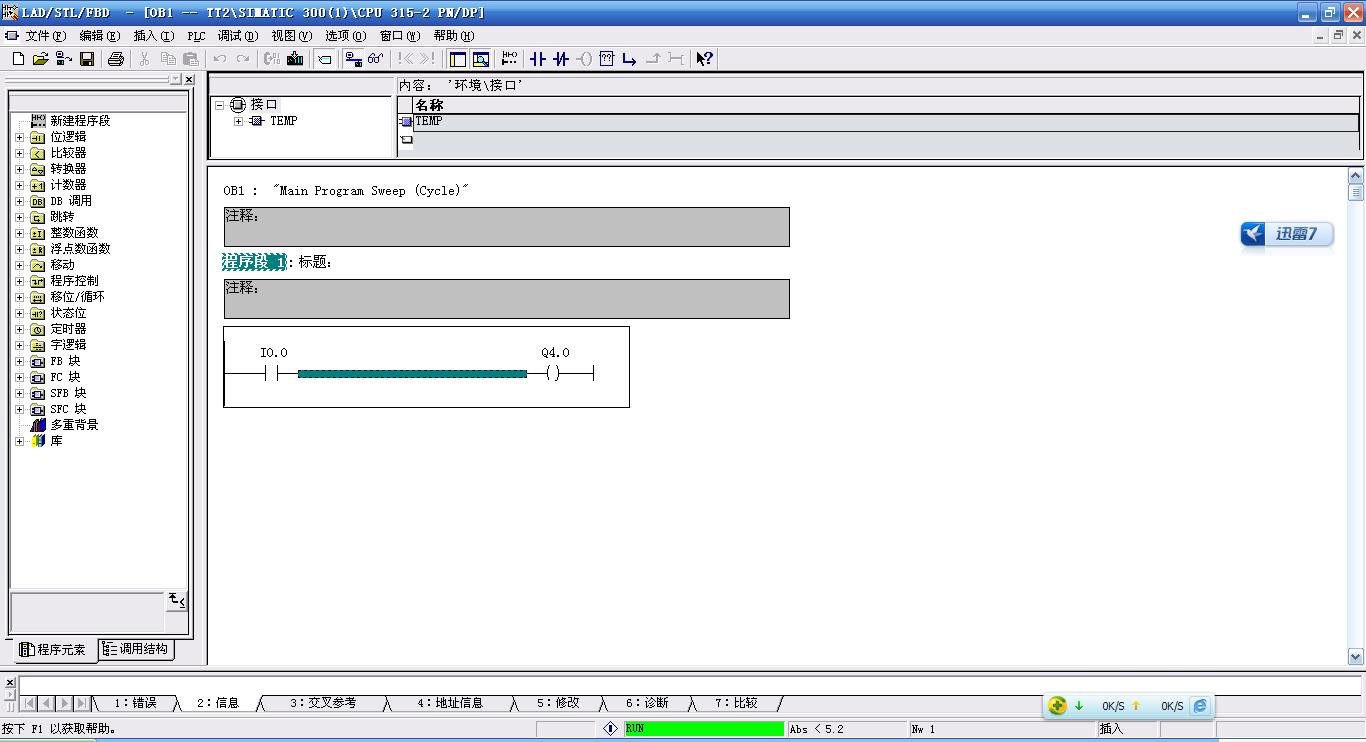Click the vertical scrollbar down arrow
Screen dimensions: 1366x742
(x=1356, y=657)
